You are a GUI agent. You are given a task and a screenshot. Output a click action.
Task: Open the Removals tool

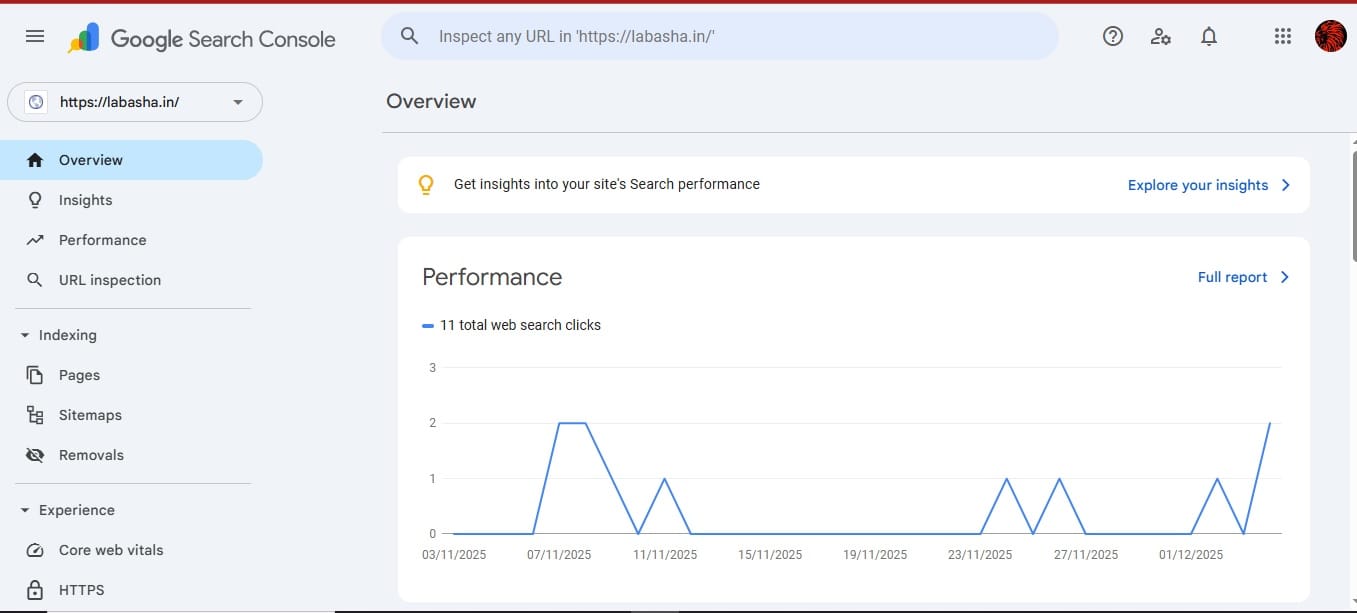point(91,455)
